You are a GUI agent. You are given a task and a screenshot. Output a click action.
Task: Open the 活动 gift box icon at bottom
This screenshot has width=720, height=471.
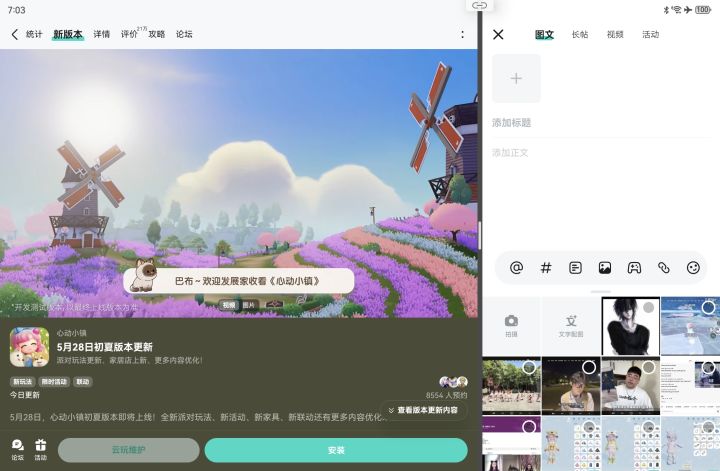point(40,449)
